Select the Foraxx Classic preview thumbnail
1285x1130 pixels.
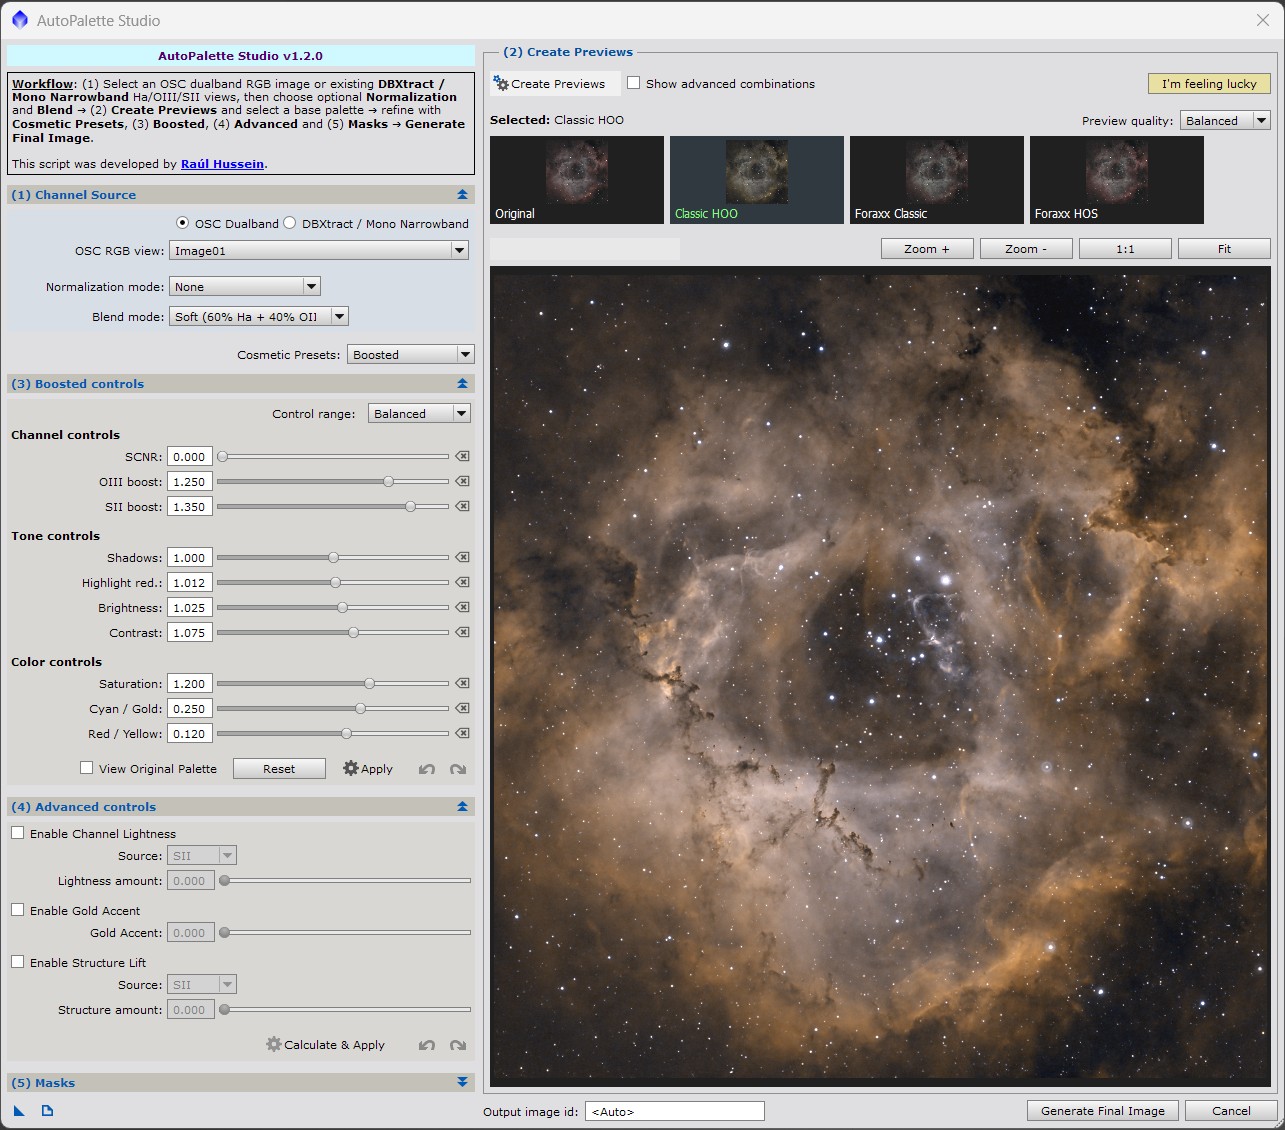(937, 180)
